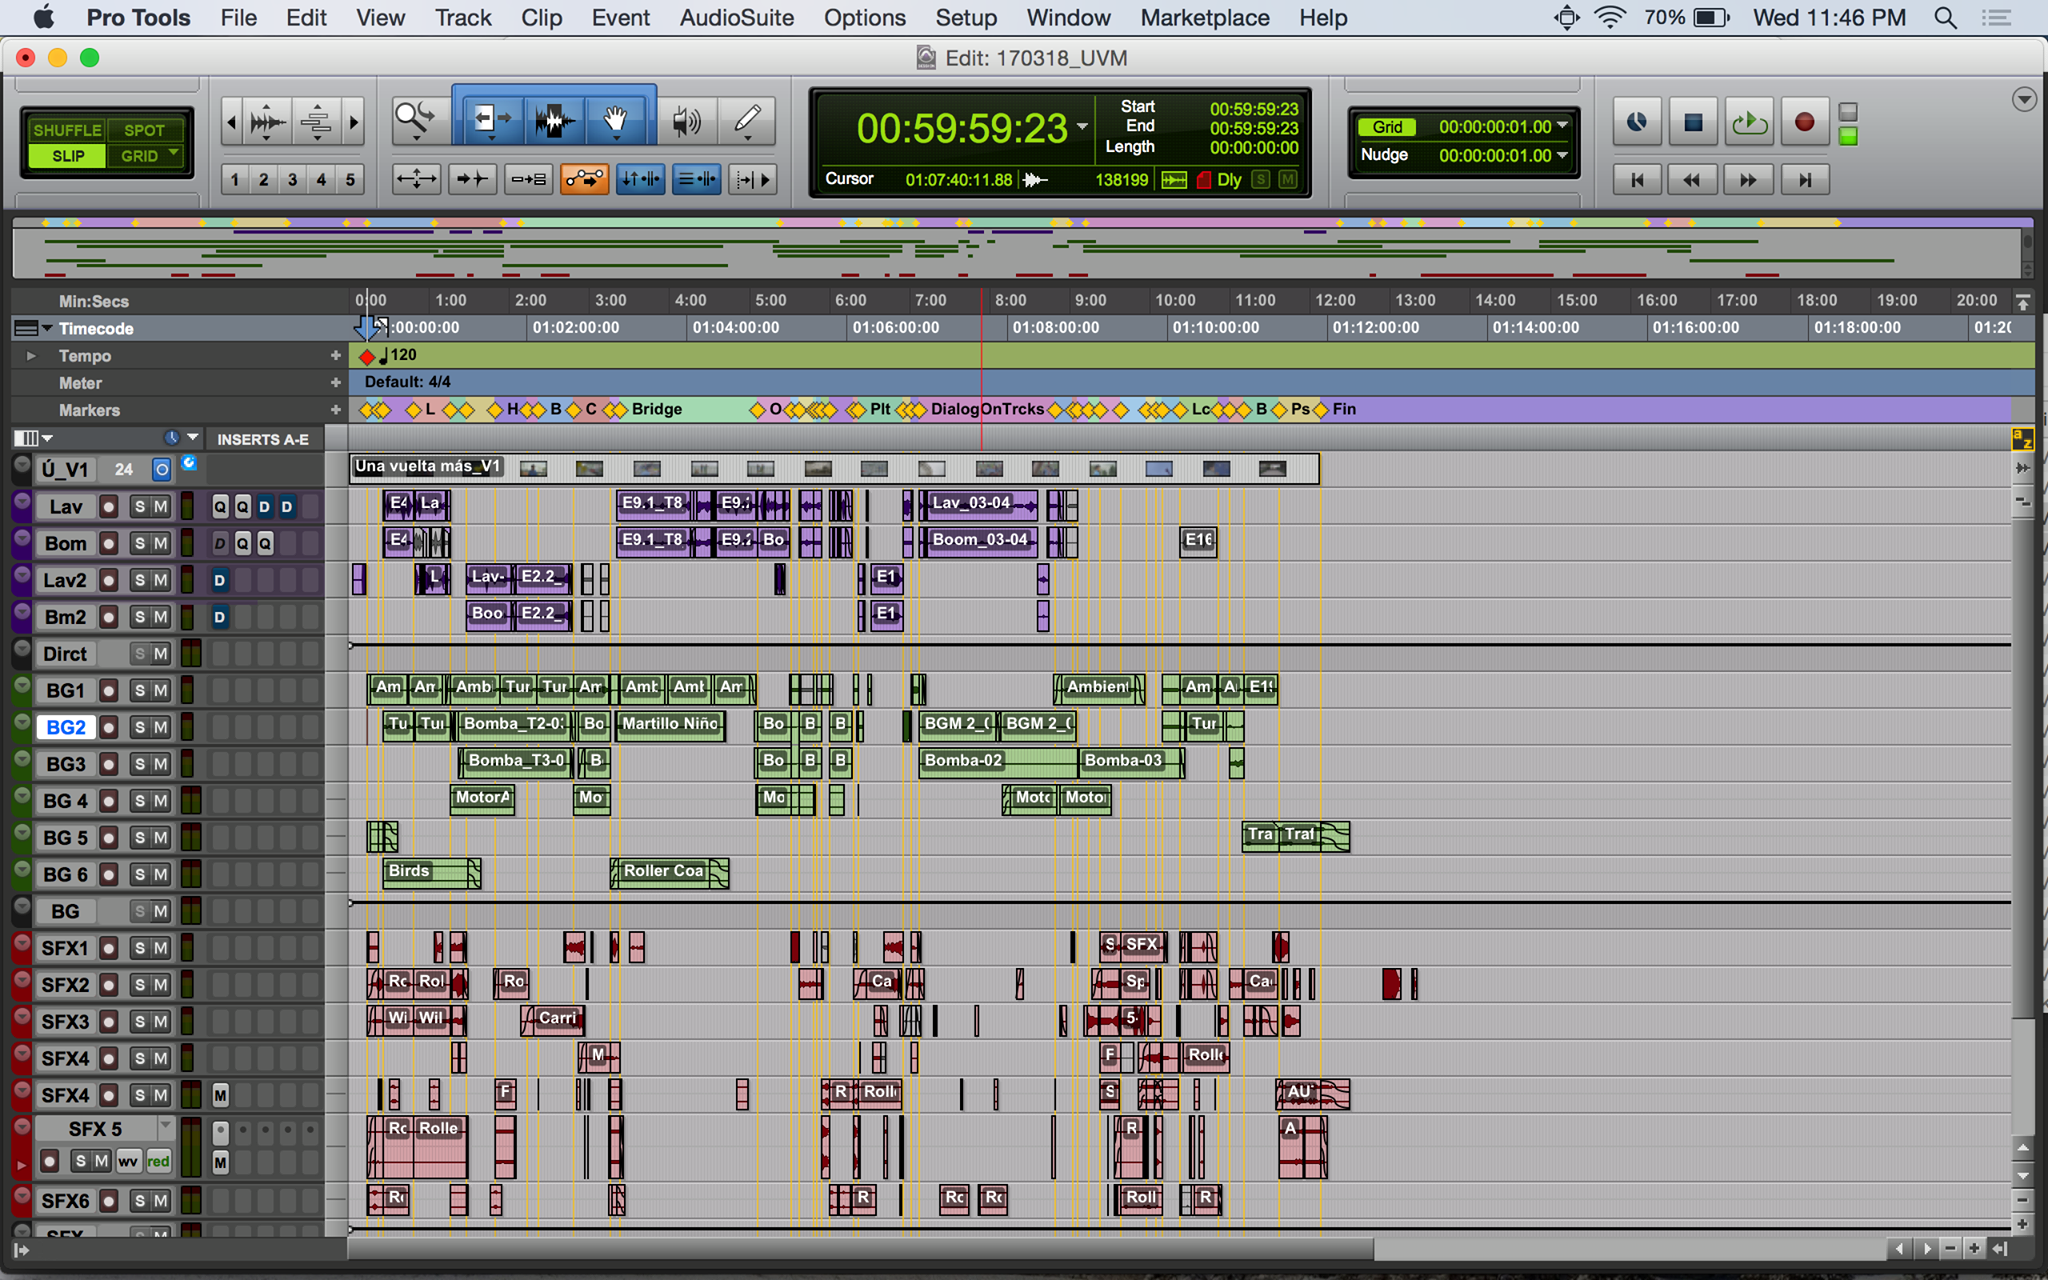Enable Spot edit mode

[144, 130]
